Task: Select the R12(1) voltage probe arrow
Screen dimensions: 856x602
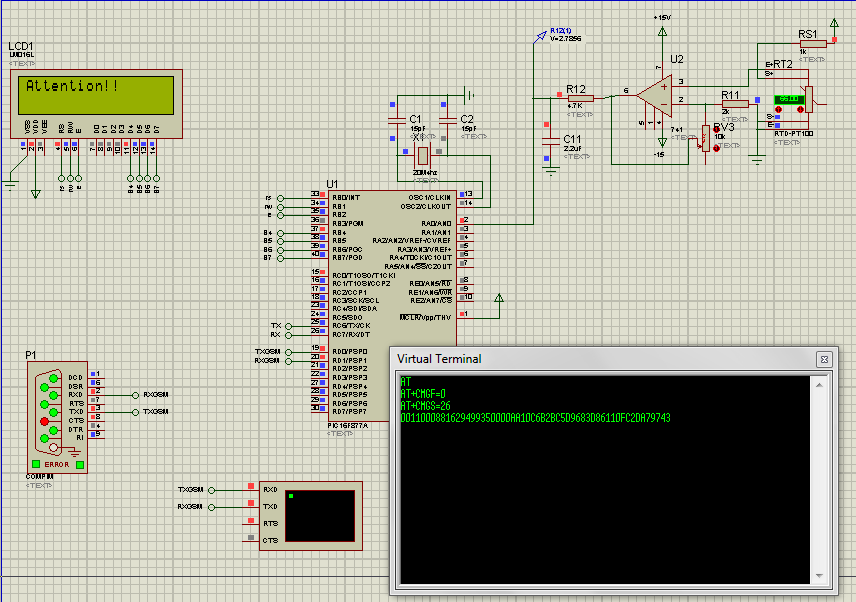Action: pos(542,36)
